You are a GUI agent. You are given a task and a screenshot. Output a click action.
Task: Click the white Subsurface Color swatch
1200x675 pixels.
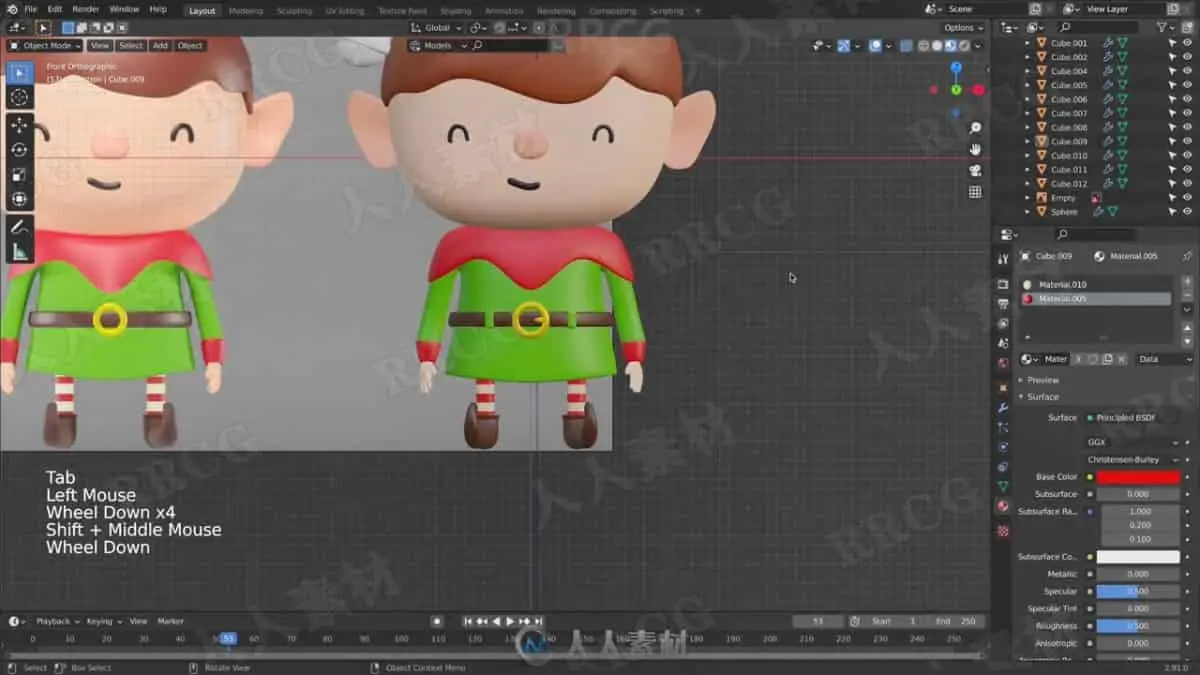click(x=1138, y=557)
